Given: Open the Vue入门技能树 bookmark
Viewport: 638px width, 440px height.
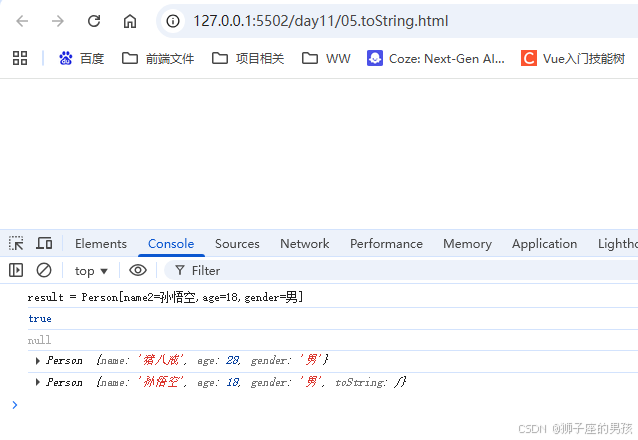Looking at the screenshot, I should click(x=573, y=59).
